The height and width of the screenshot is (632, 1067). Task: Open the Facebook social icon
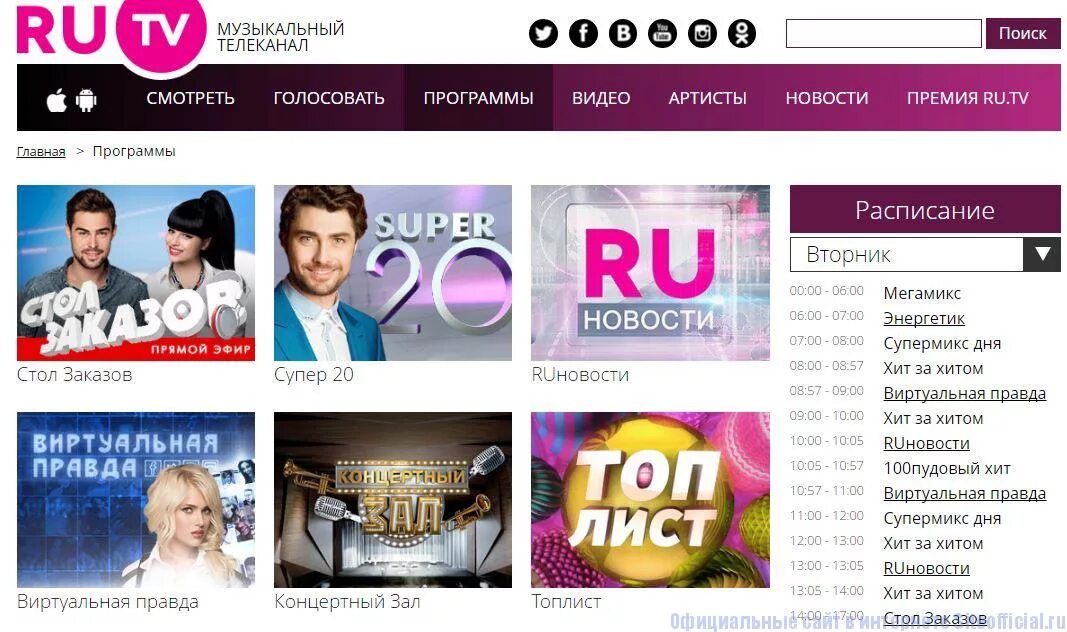583,33
